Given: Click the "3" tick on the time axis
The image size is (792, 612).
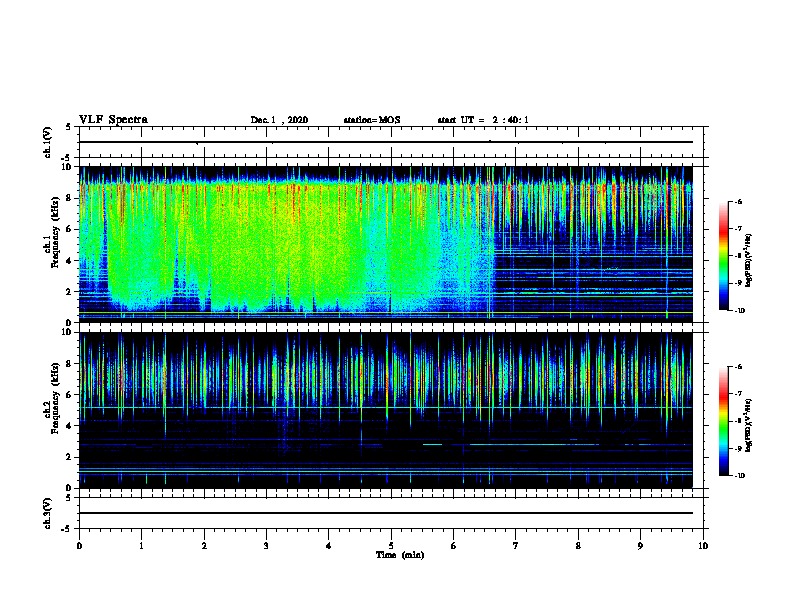Looking at the screenshot, I should (x=266, y=545).
